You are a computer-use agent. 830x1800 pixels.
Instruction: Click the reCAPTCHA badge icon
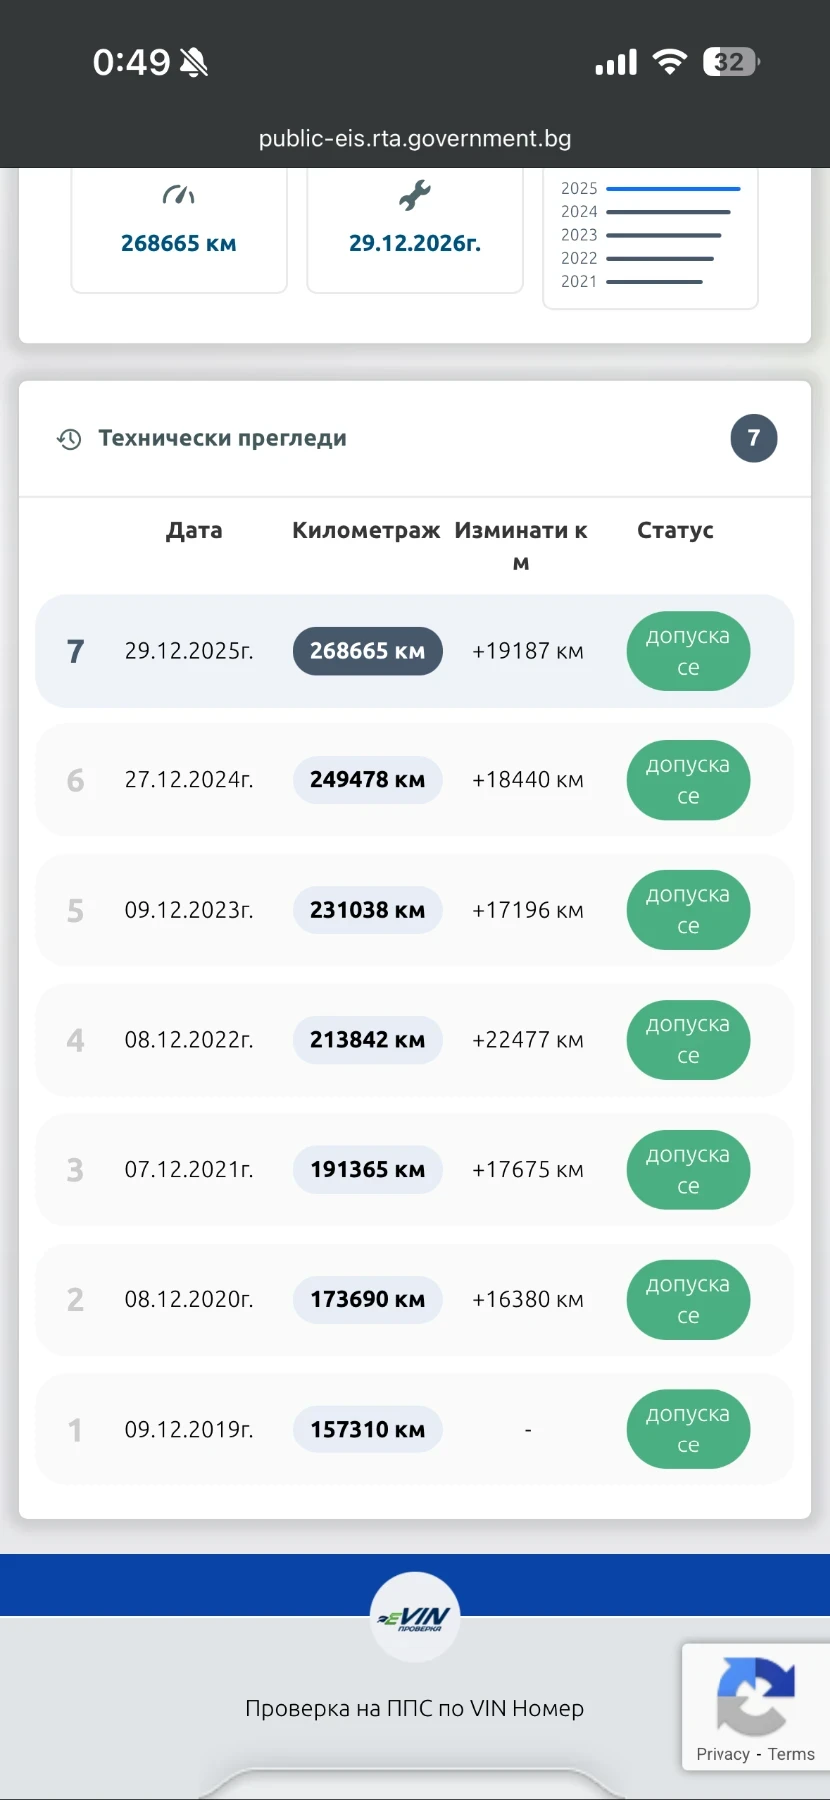[x=756, y=1696]
